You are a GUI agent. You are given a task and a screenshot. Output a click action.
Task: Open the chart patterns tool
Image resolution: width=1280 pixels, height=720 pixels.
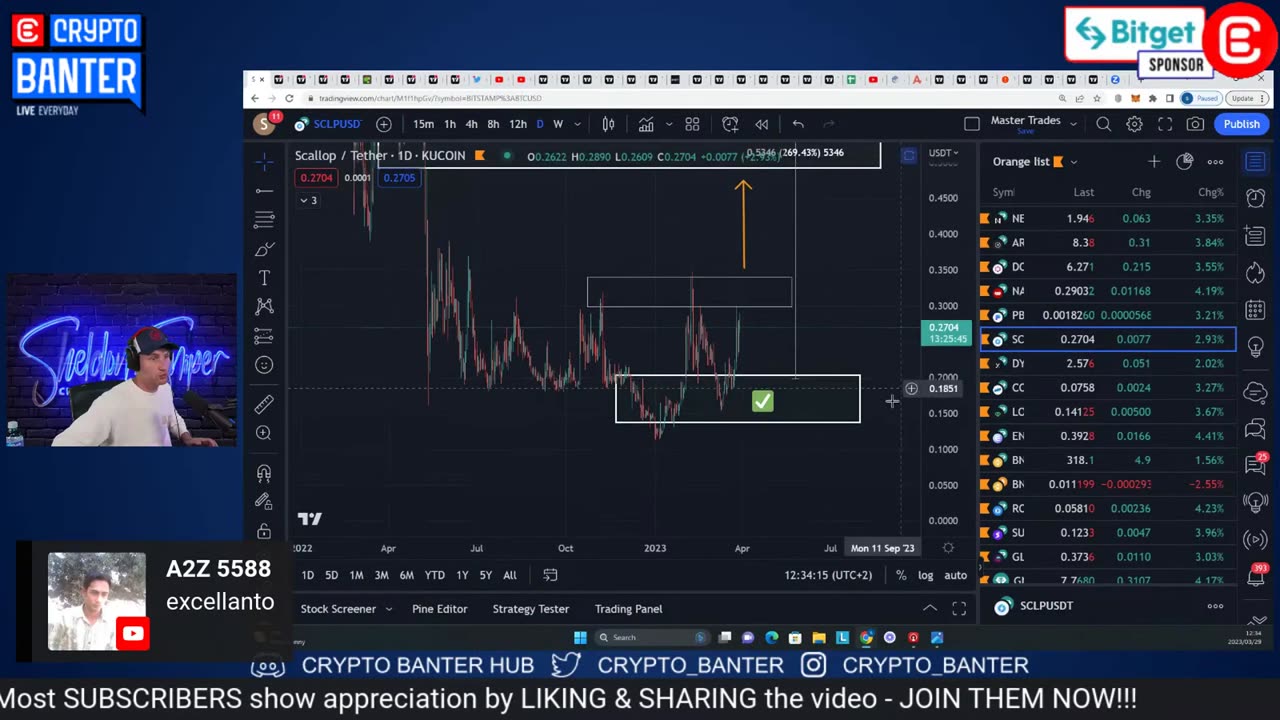[x=264, y=307]
